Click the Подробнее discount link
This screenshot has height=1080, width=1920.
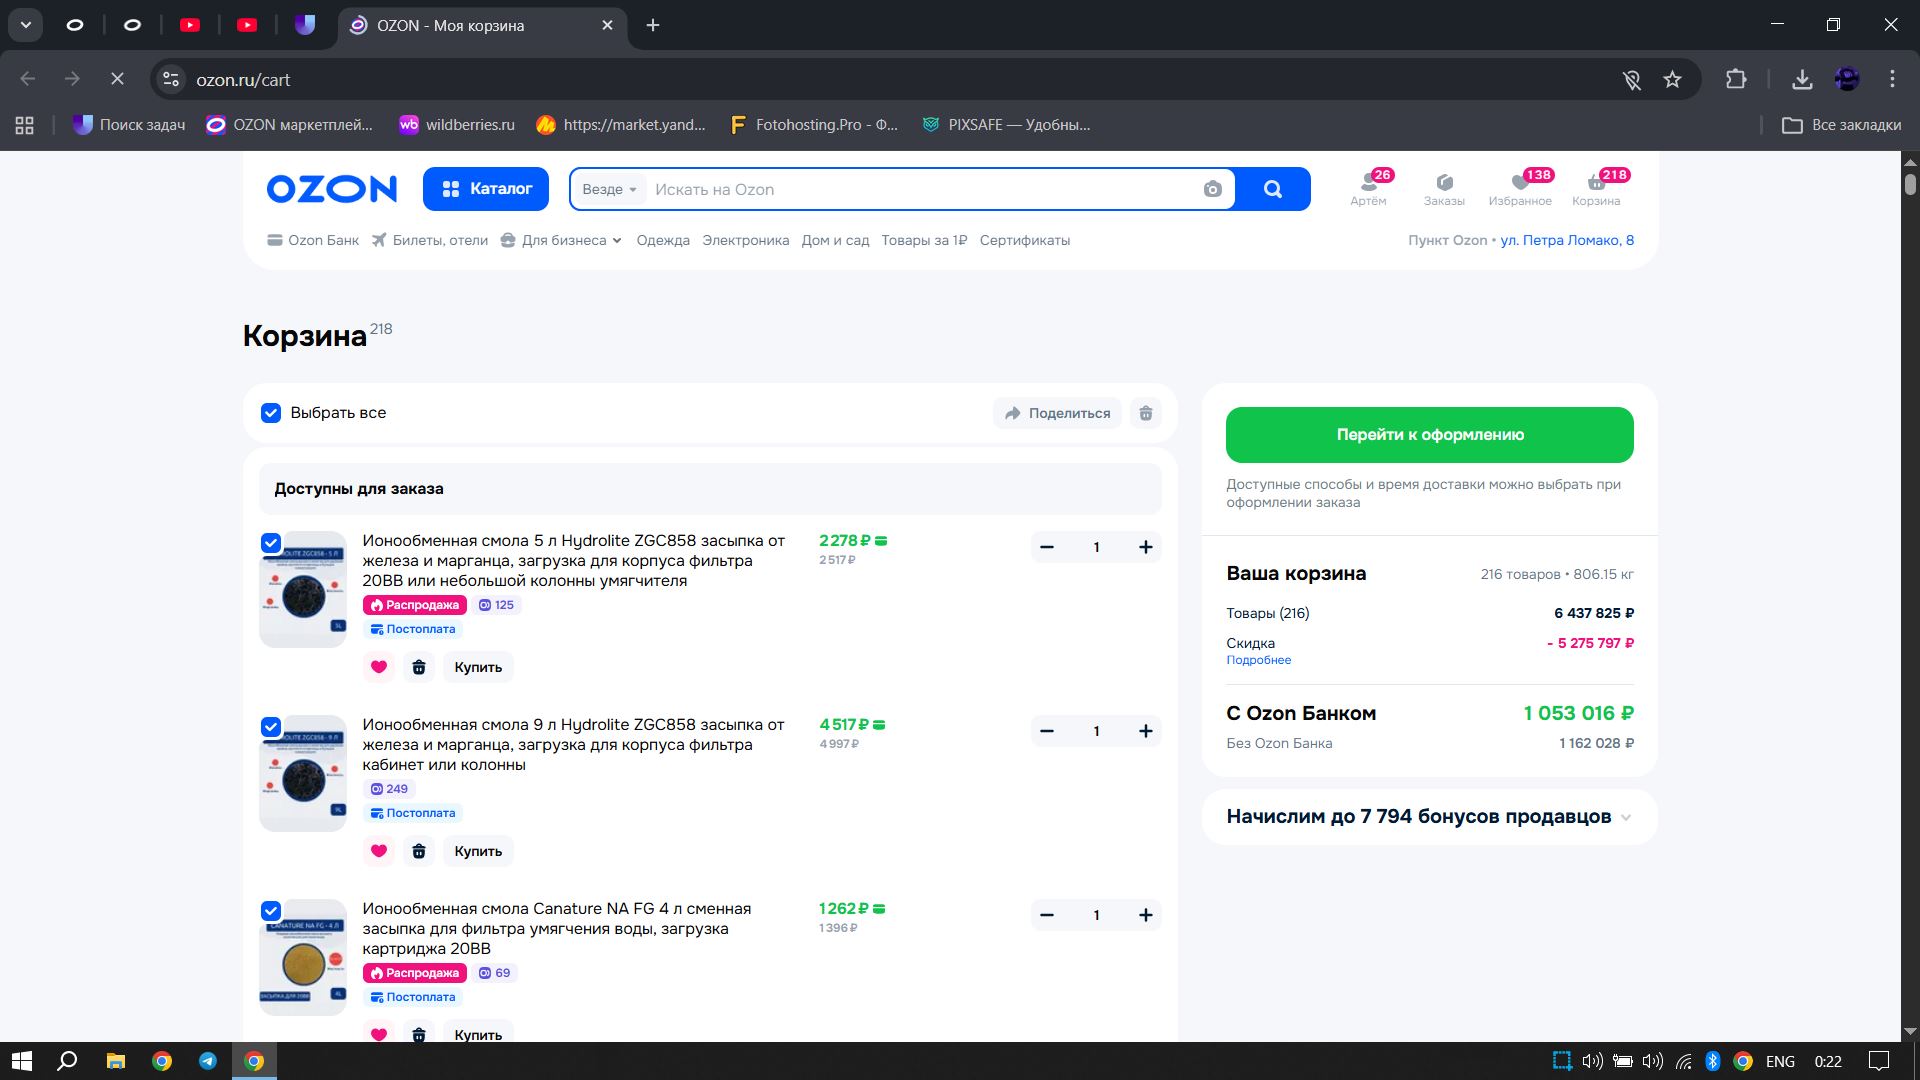pyautogui.click(x=1258, y=660)
